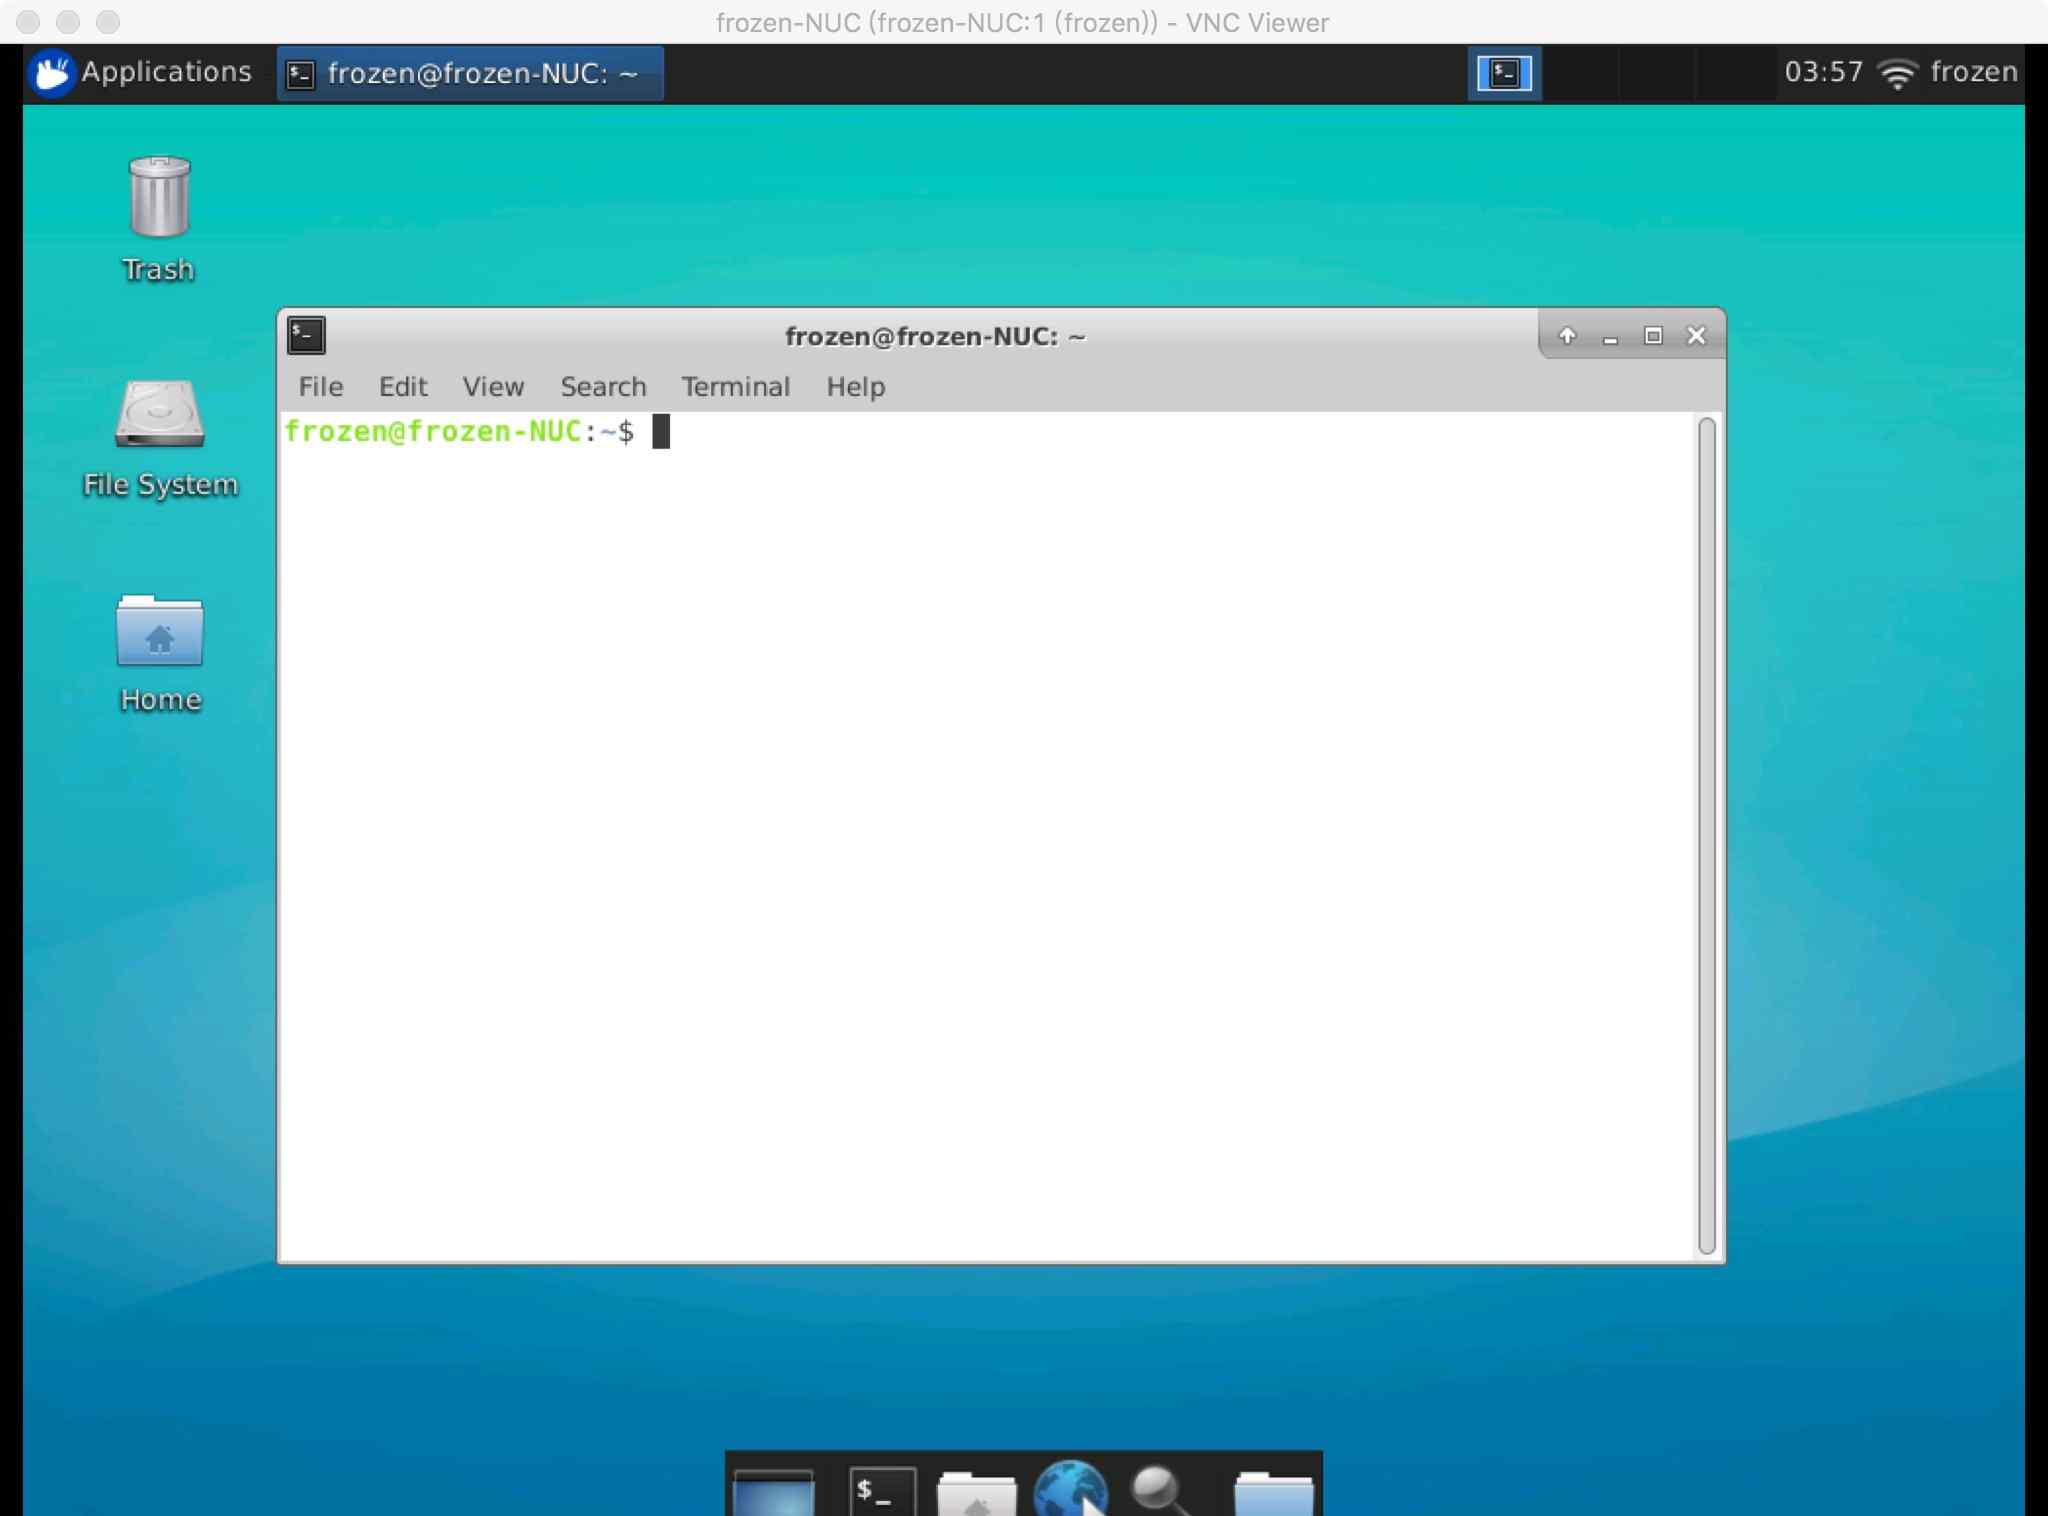Click the Xfce mouse logo icon
Screen dimensions: 2048x1516
52,72
